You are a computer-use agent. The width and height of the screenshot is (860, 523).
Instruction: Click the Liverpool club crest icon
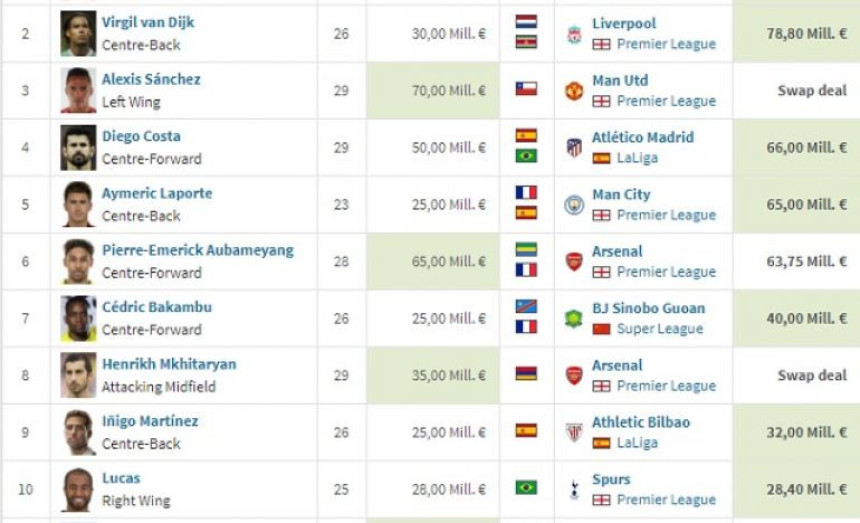(x=574, y=34)
